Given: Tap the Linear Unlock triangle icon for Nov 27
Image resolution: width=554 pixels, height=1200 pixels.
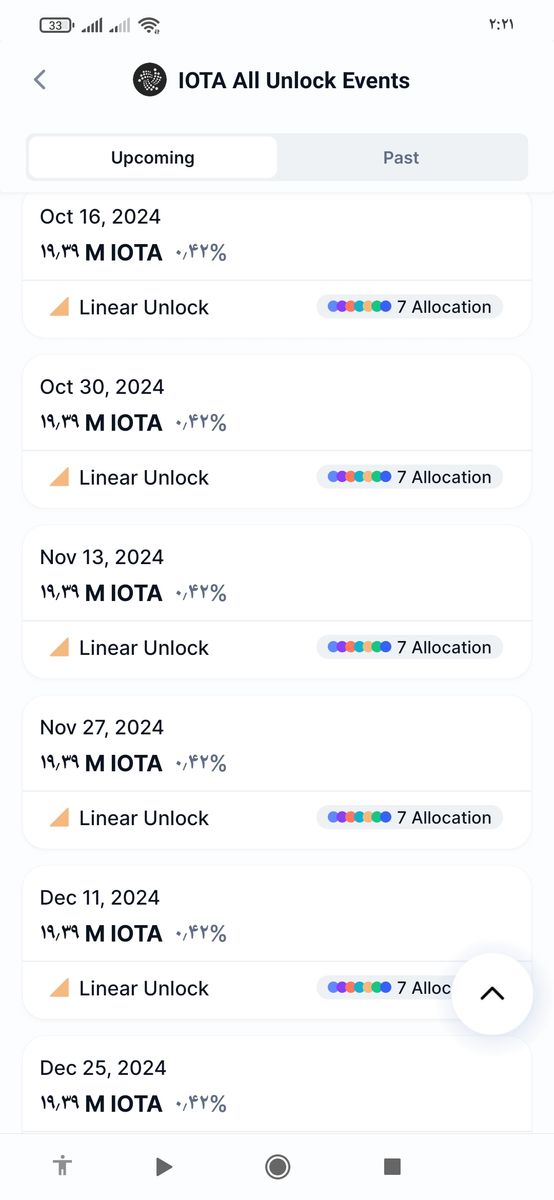Looking at the screenshot, I should tap(59, 818).
